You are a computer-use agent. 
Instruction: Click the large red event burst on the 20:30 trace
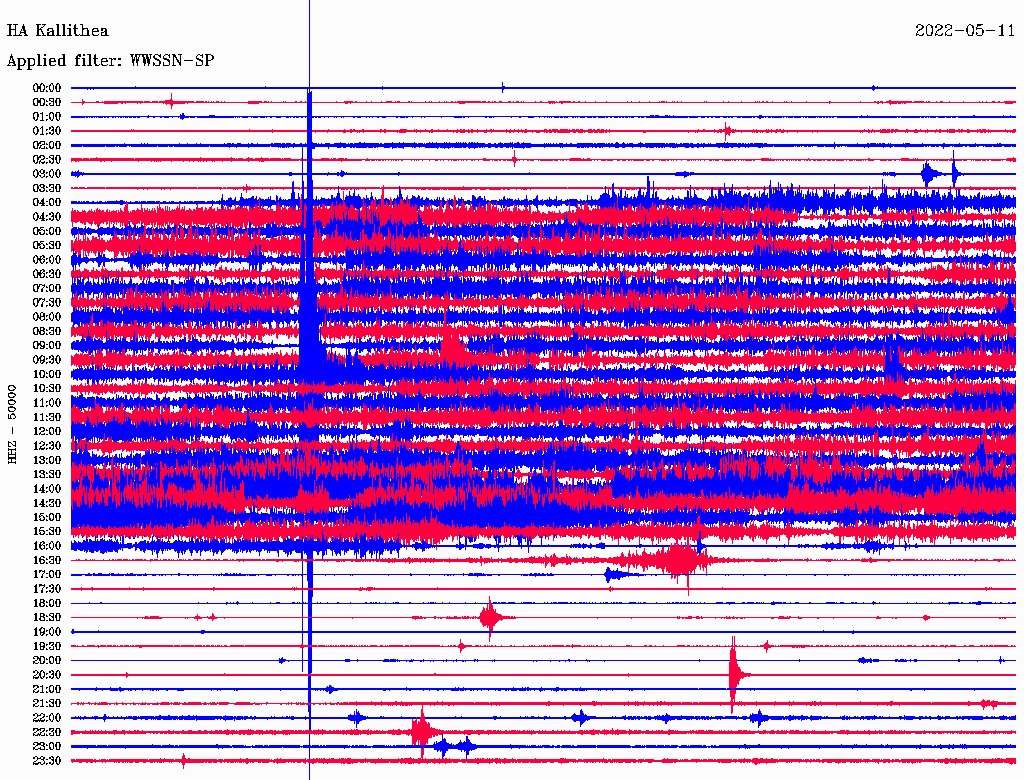[737, 675]
